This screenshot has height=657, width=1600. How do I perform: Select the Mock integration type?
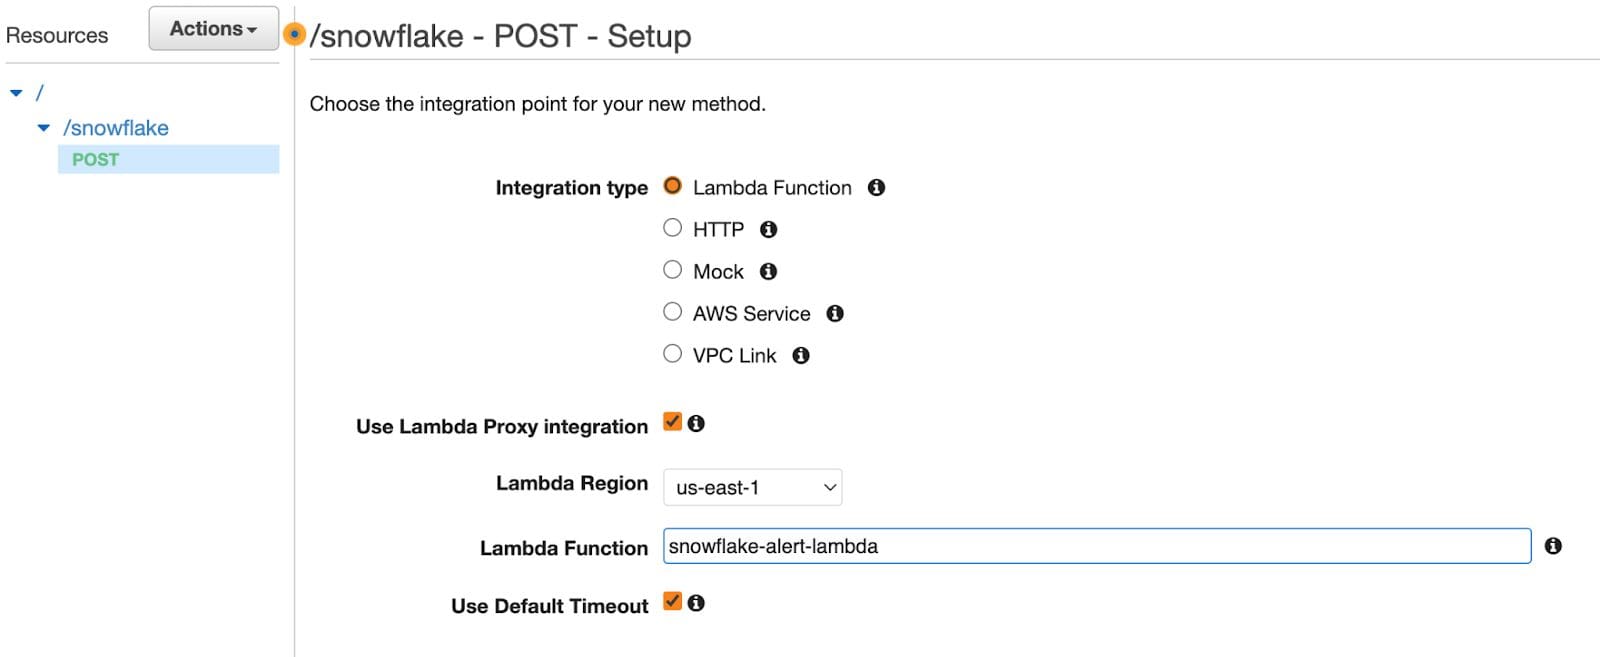click(672, 269)
